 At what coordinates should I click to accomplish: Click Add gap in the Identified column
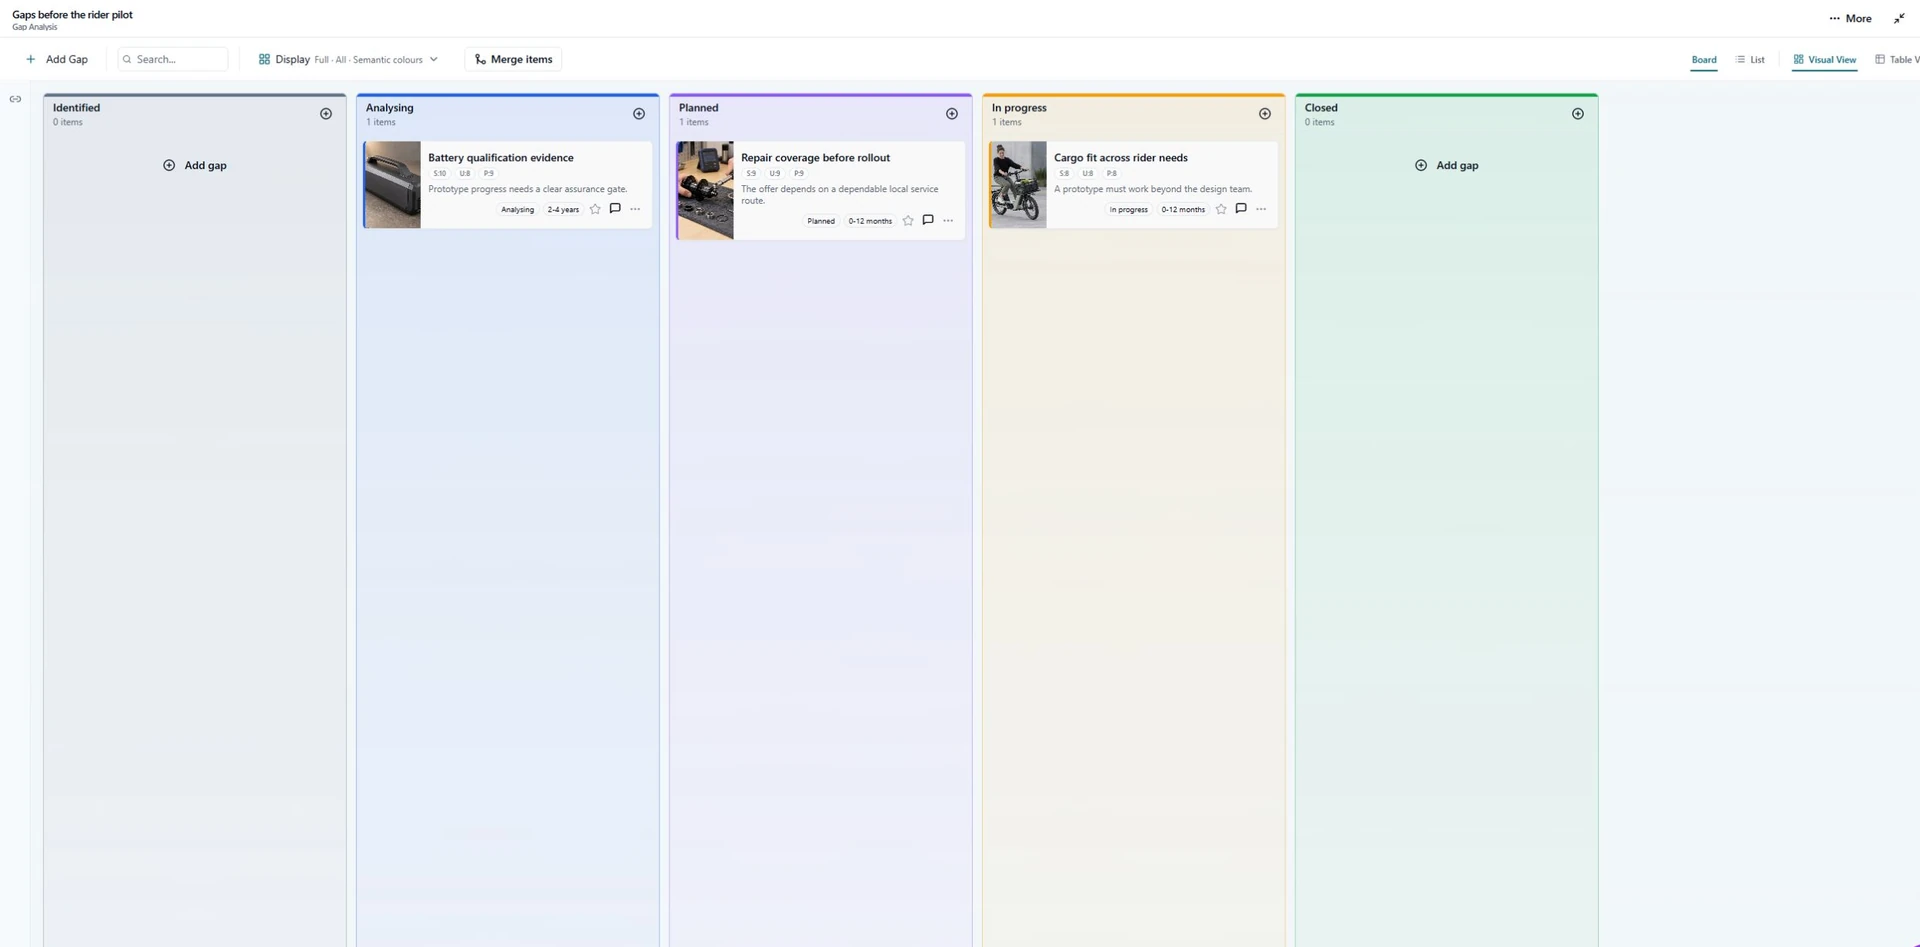pyautogui.click(x=195, y=165)
